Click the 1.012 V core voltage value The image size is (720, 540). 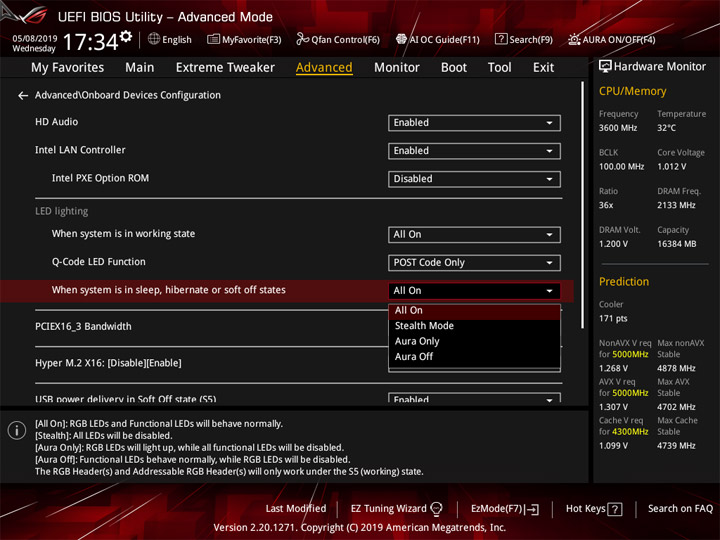click(x=671, y=167)
